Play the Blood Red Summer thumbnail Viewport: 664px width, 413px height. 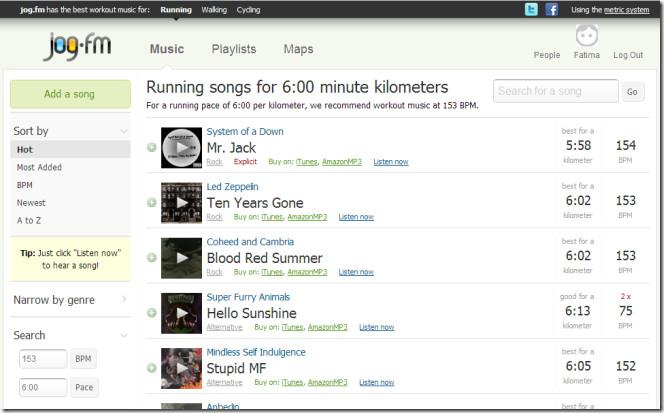click(181, 258)
